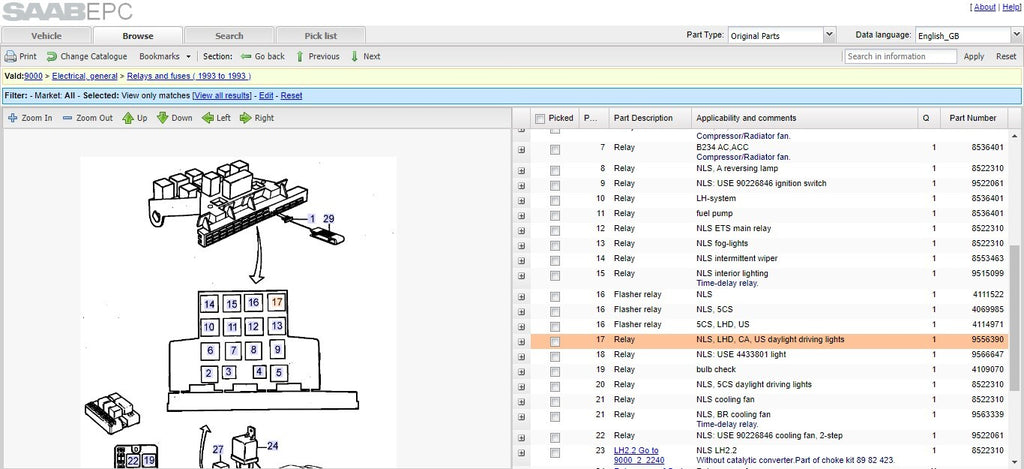Expand row 8 reversing lamp relay
The height and width of the screenshot is (469, 1024).
pyautogui.click(x=521, y=170)
